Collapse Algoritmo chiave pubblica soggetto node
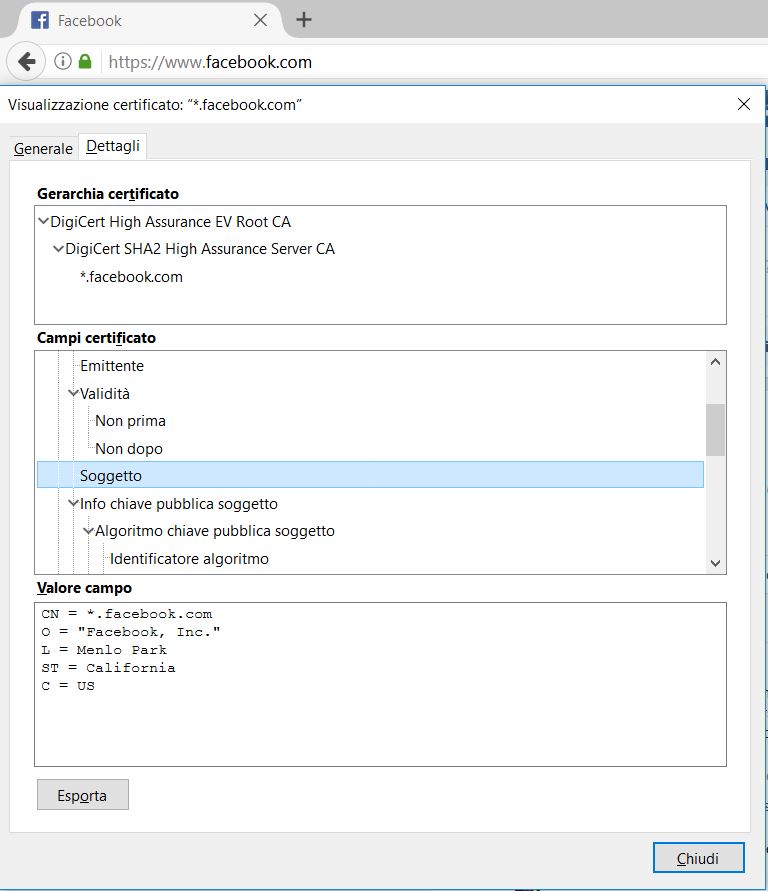 coord(88,531)
